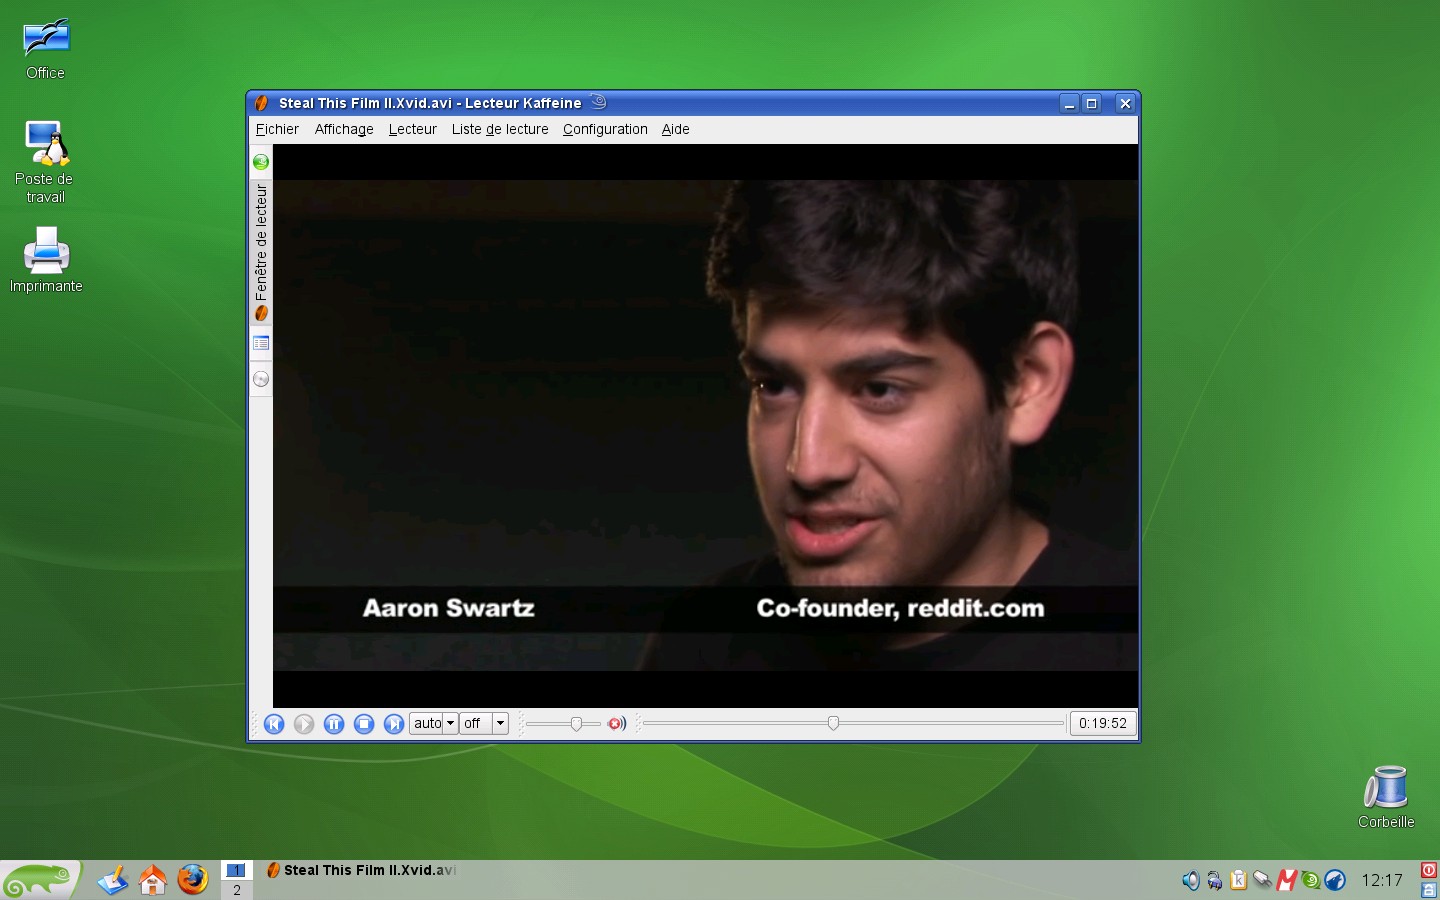Click the Kaffeine title bar icon
This screenshot has height=900, width=1440.
click(261, 103)
